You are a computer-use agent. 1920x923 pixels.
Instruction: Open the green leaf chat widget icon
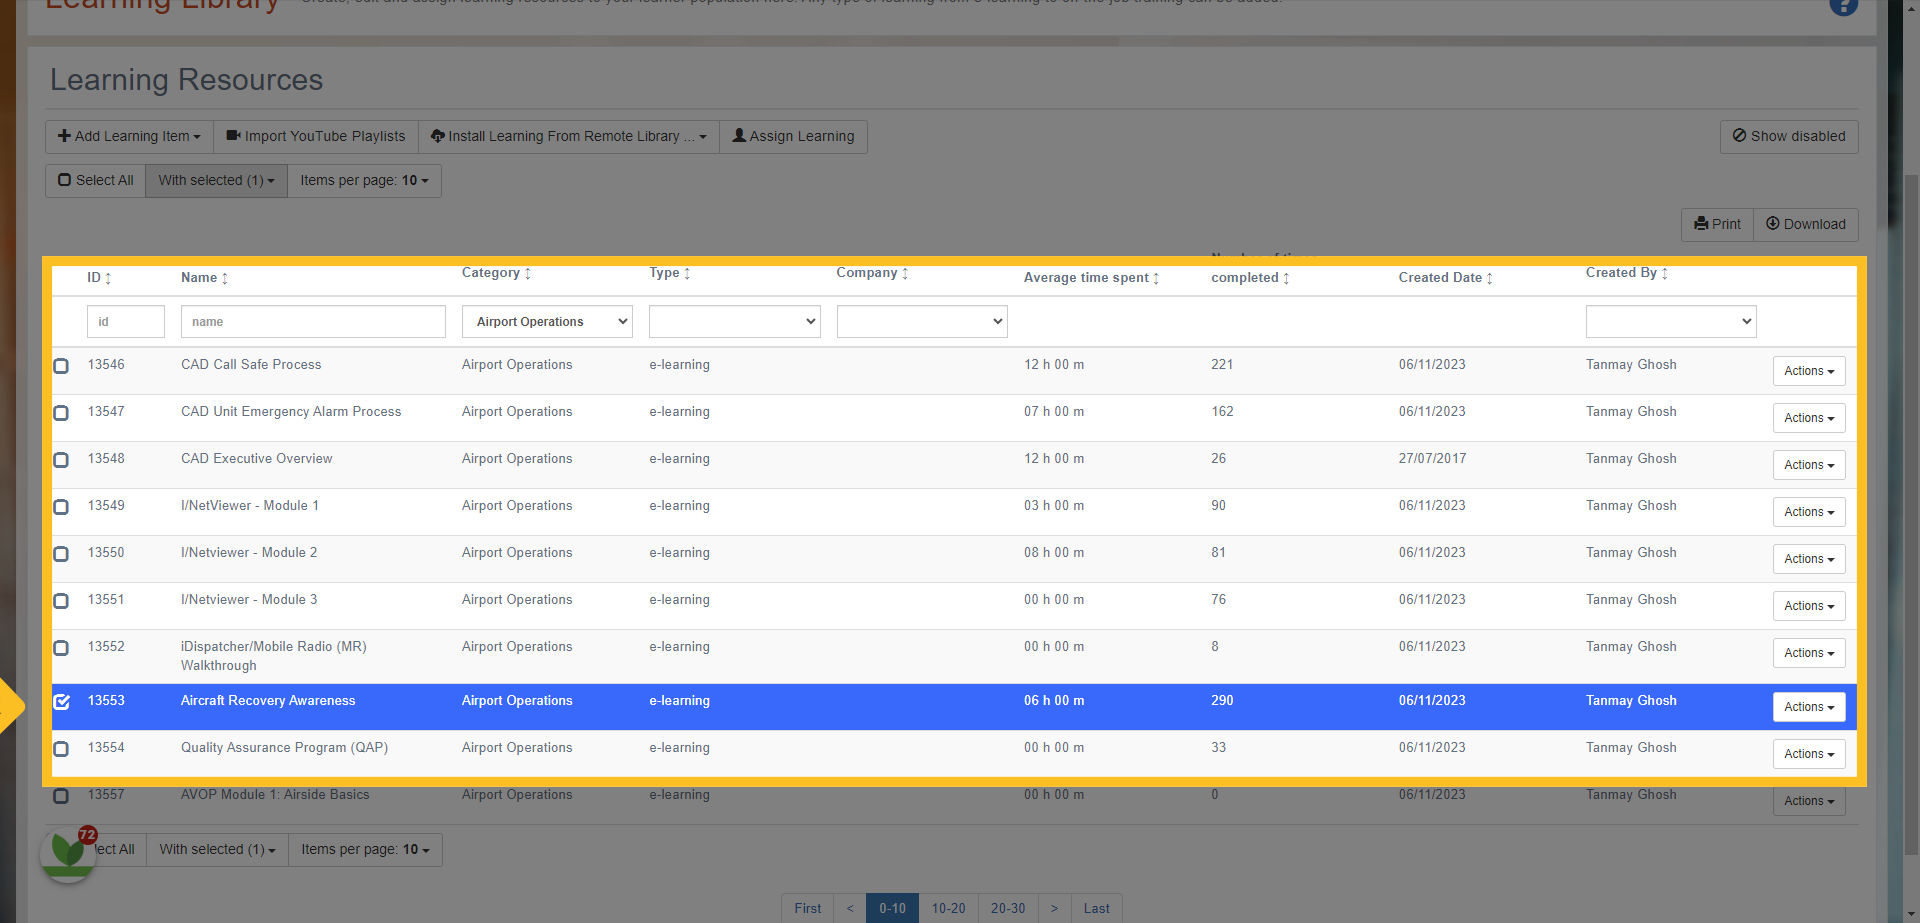click(67, 853)
